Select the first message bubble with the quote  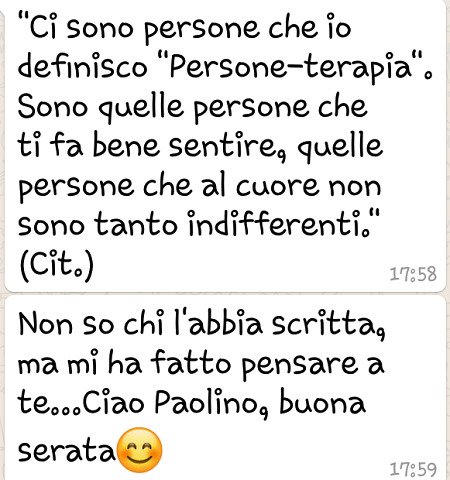tap(225, 146)
